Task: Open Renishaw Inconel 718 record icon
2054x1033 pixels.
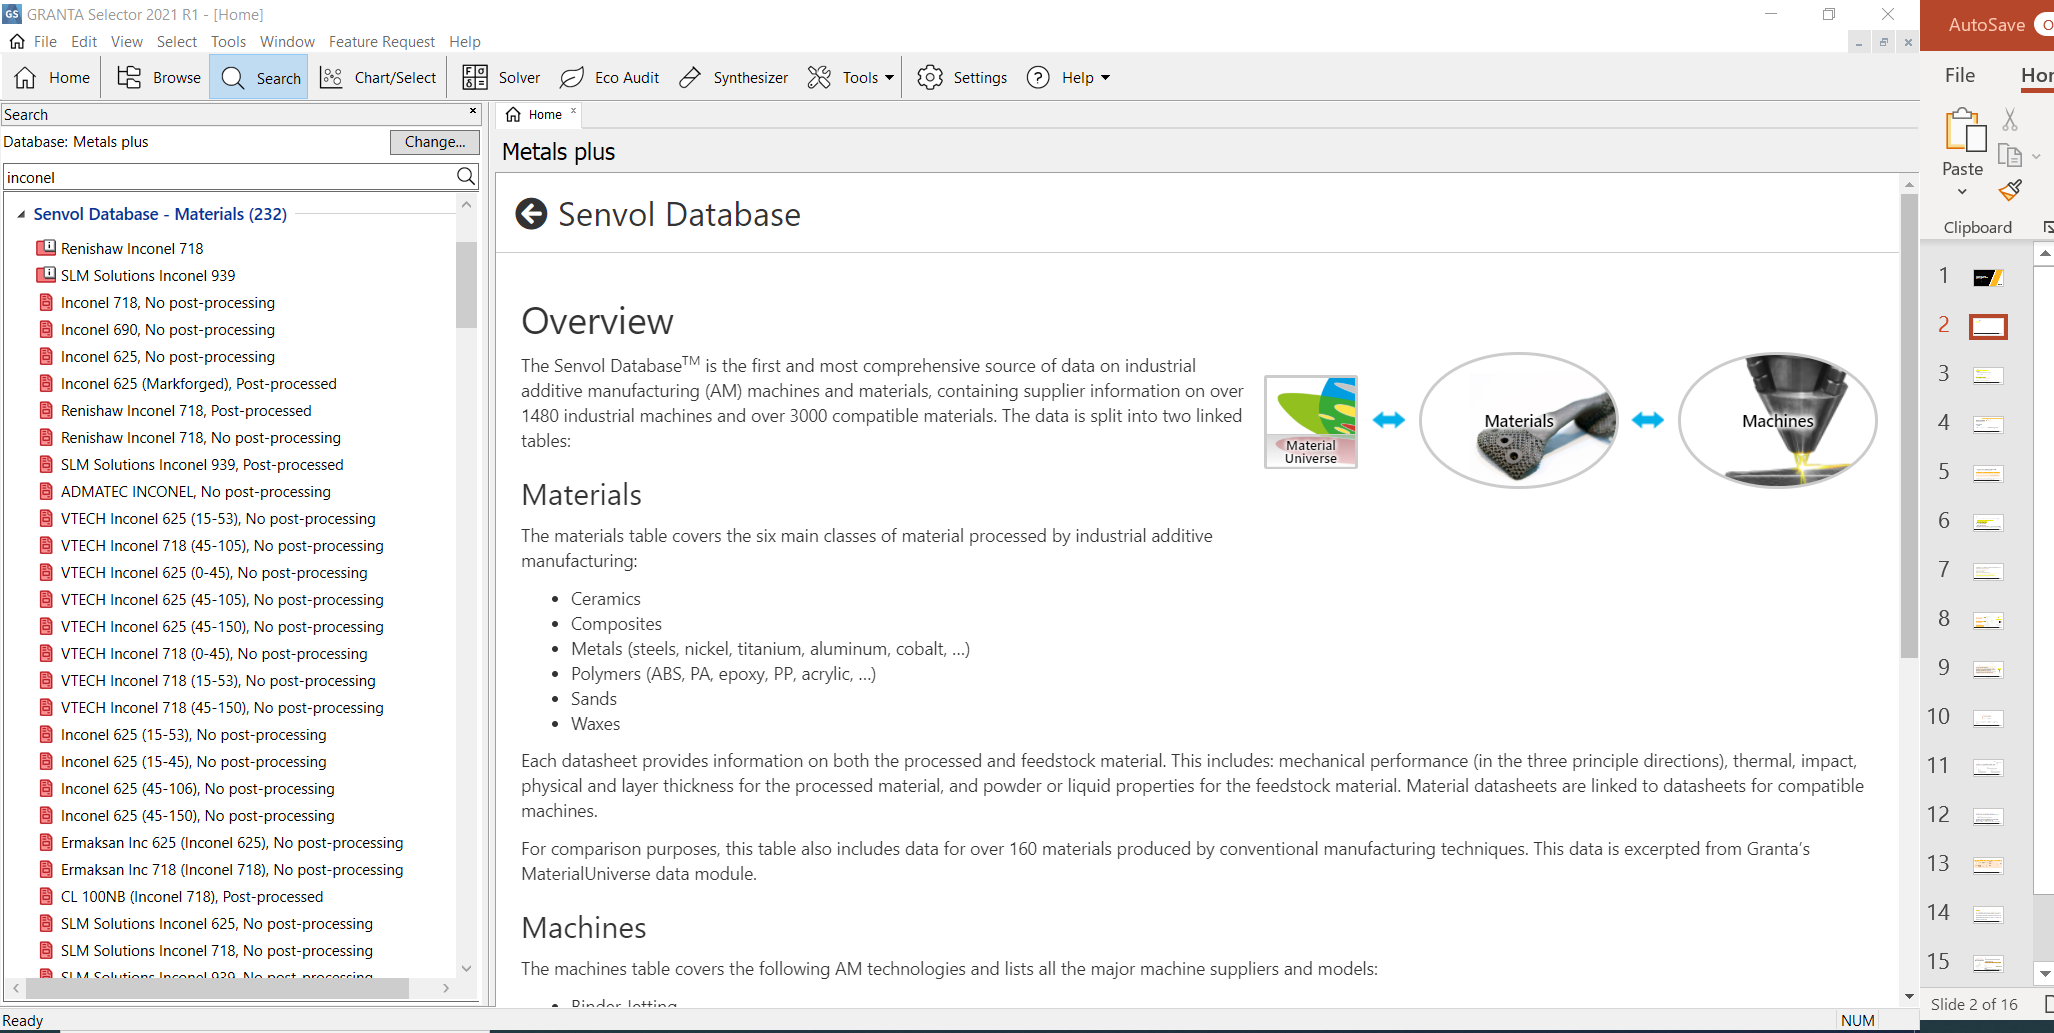Action: click(46, 247)
